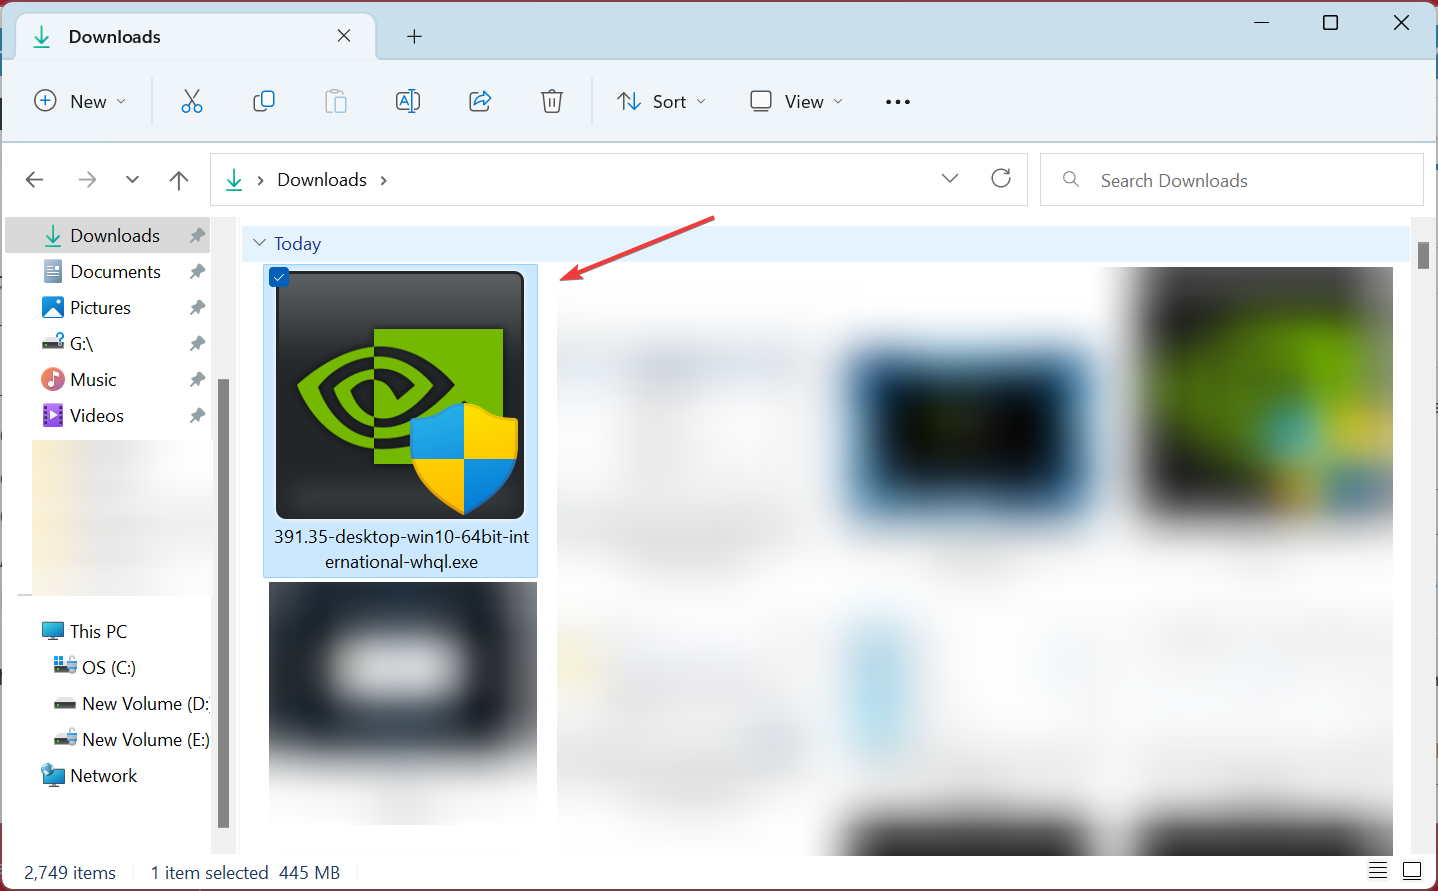Click the pin icon beside Videos
The width and height of the screenshot is (1438, 891).
tap(197, 416)
